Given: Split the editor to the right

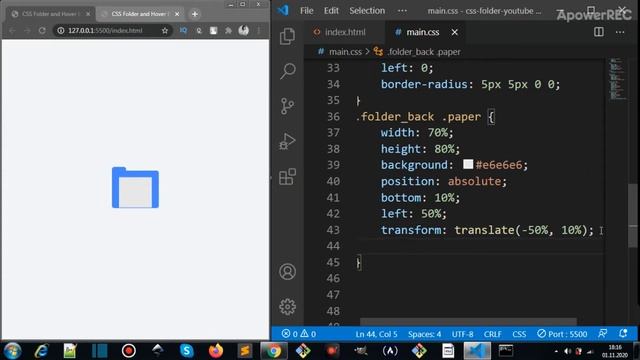Looking at the screenshot, I should pos(599,32).
